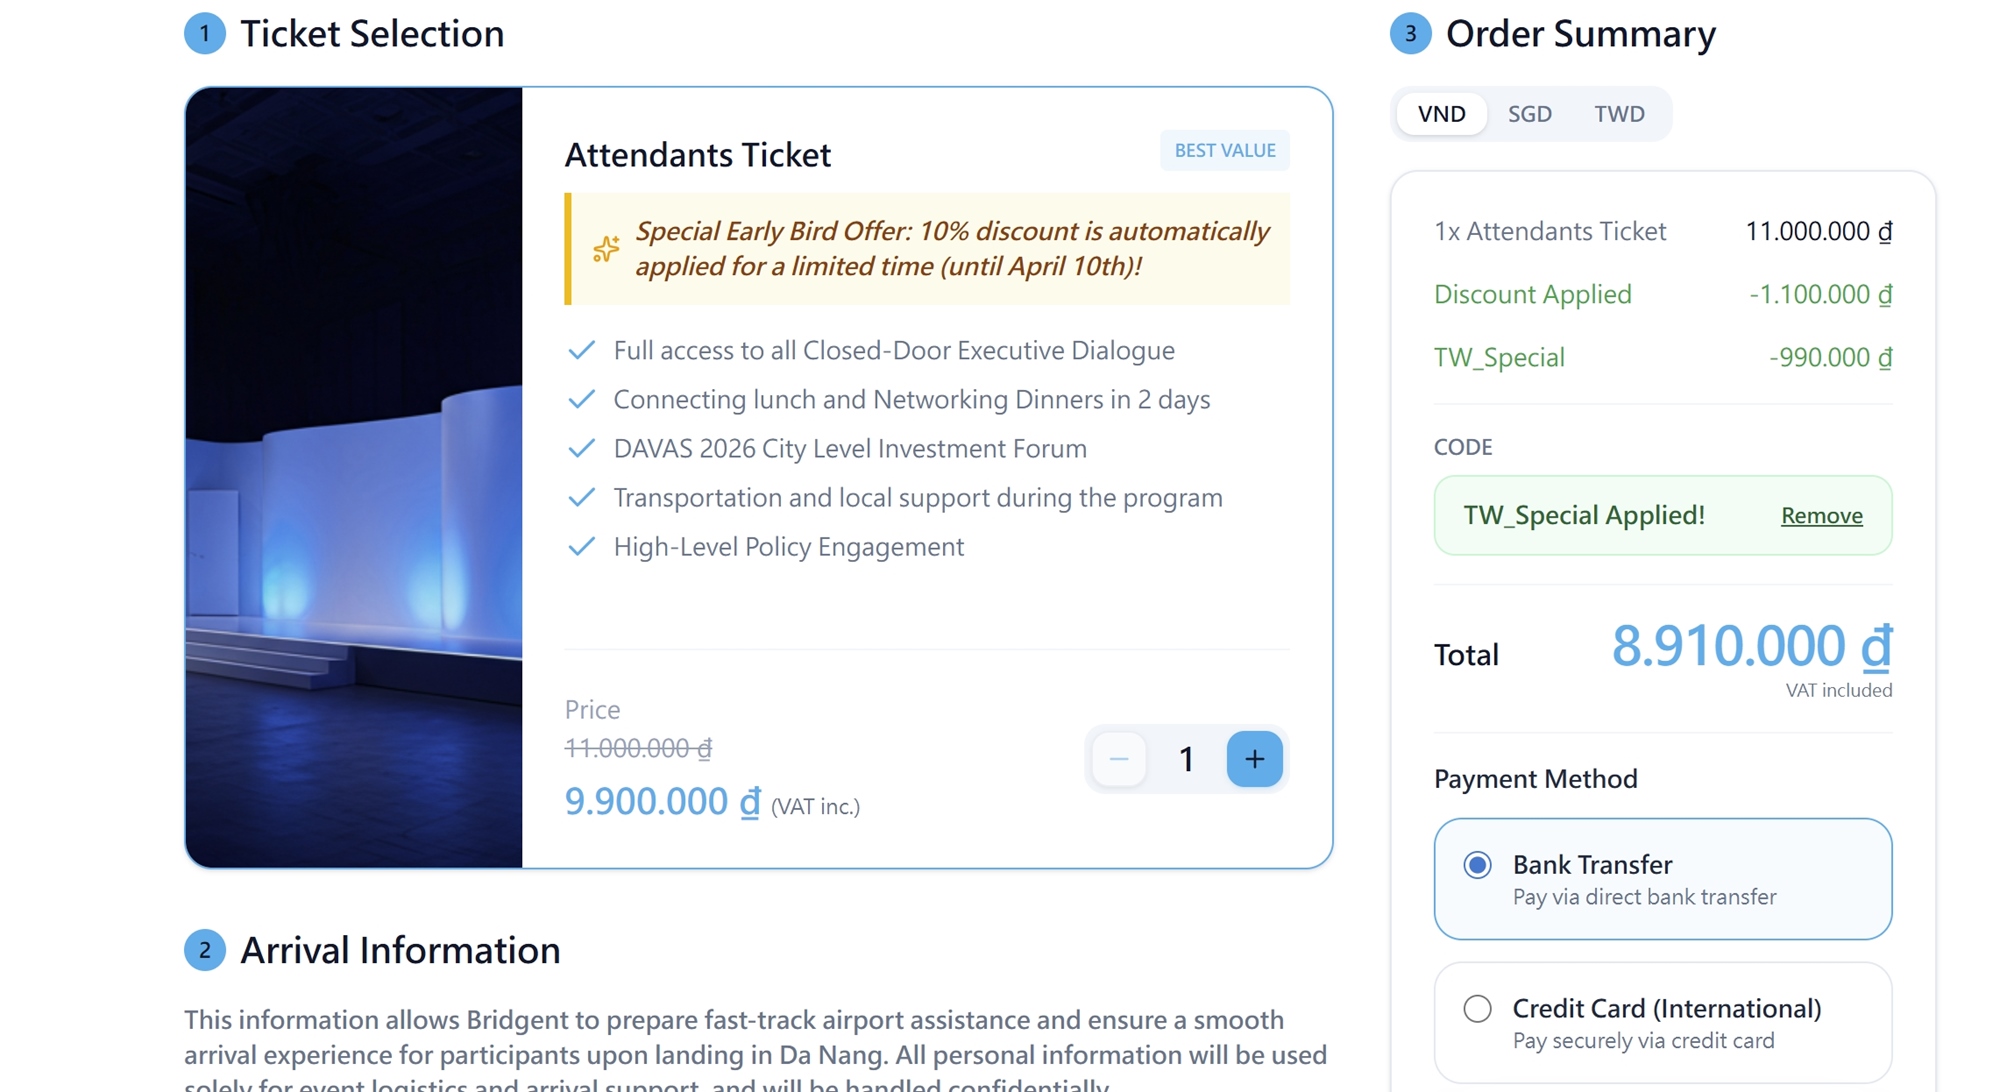2000x1092 pixels.
Task: Click step 1 circle badge for Ticket Selection
Action: (x=205, y=34)
